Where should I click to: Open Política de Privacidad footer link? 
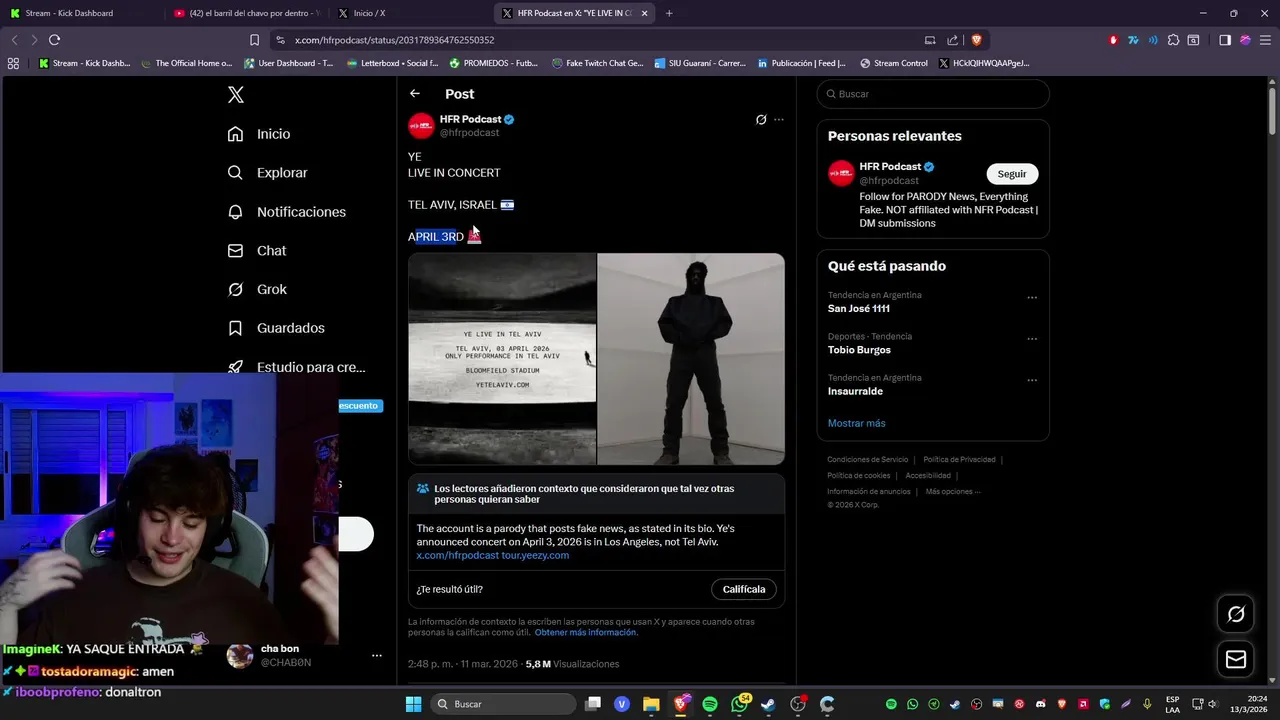pyautogui.click(x=959, y=460)
